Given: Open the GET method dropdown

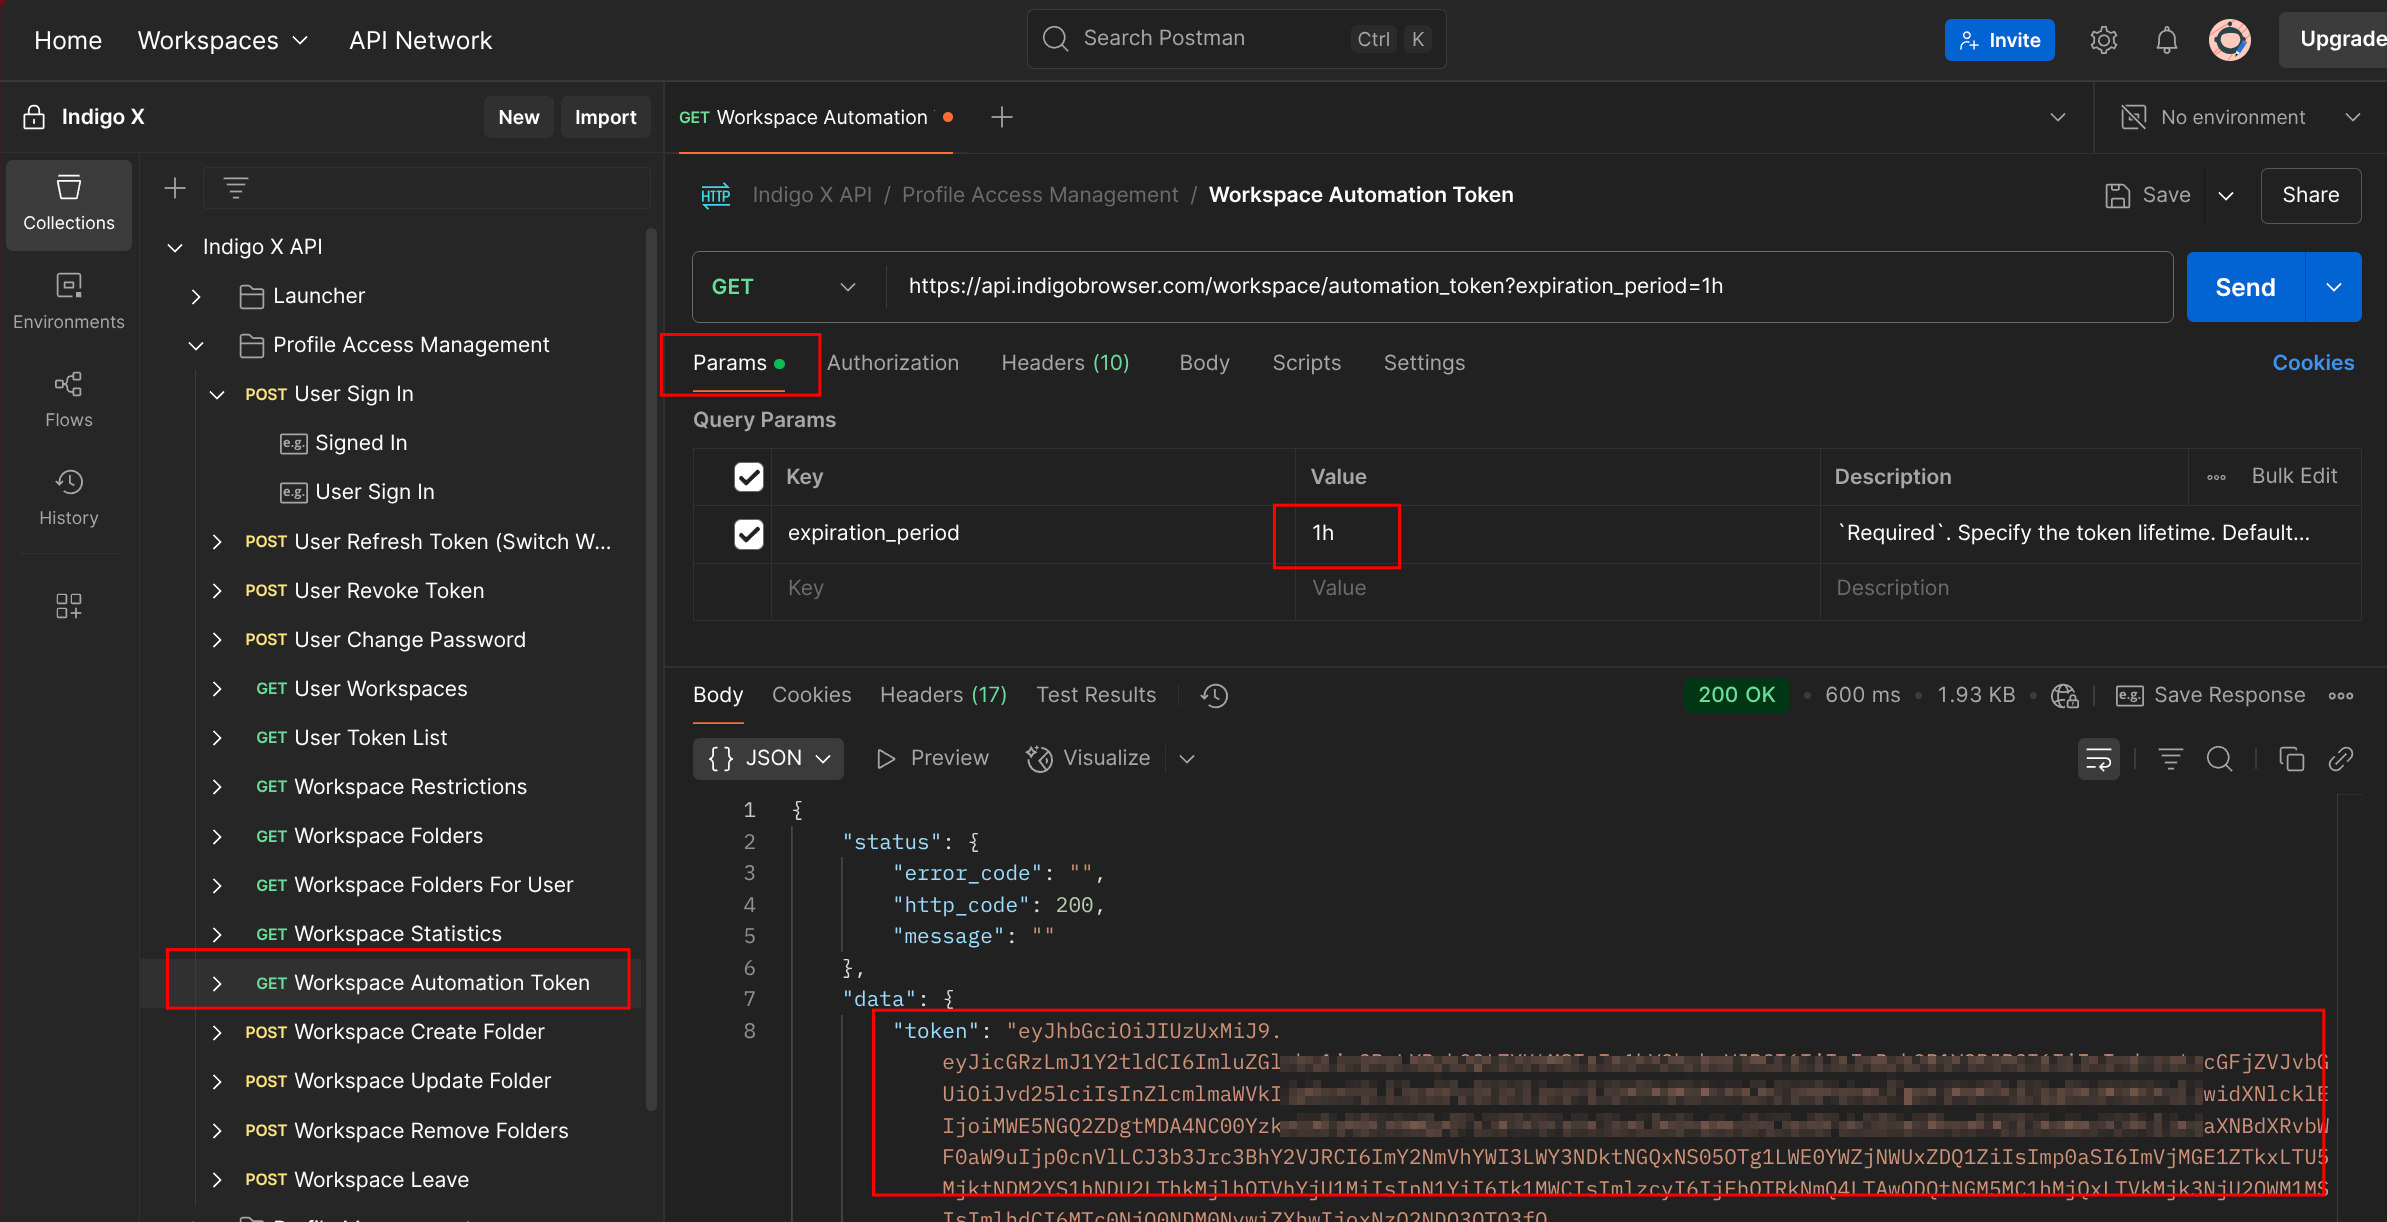Looking at the screenshot, I should click(786, 287).
